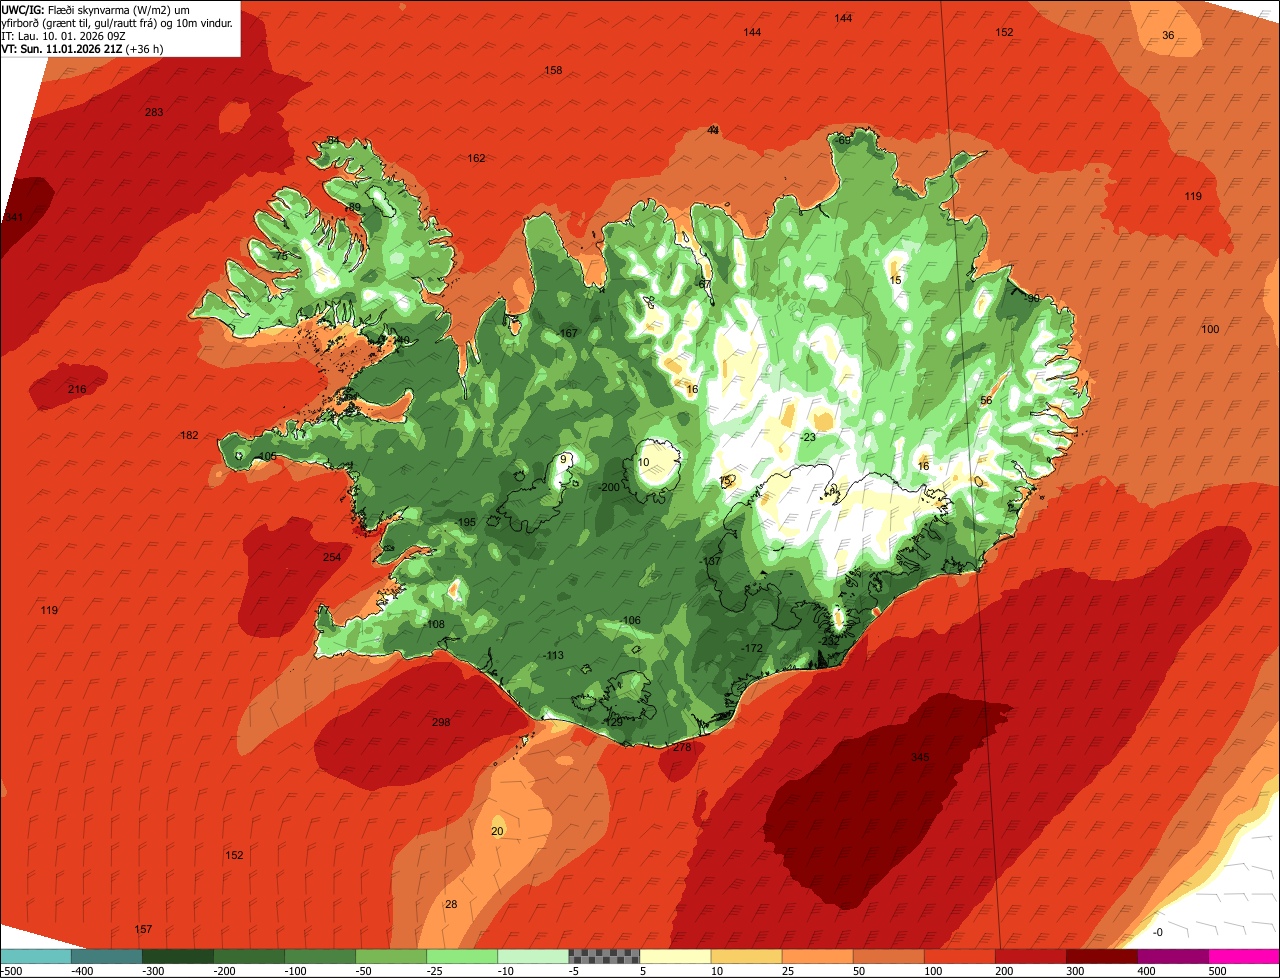Viewport: 1280px width, 978px height.
Task: Select the pale green legend swatch between -25 and -10
Action: pos(462,956)
